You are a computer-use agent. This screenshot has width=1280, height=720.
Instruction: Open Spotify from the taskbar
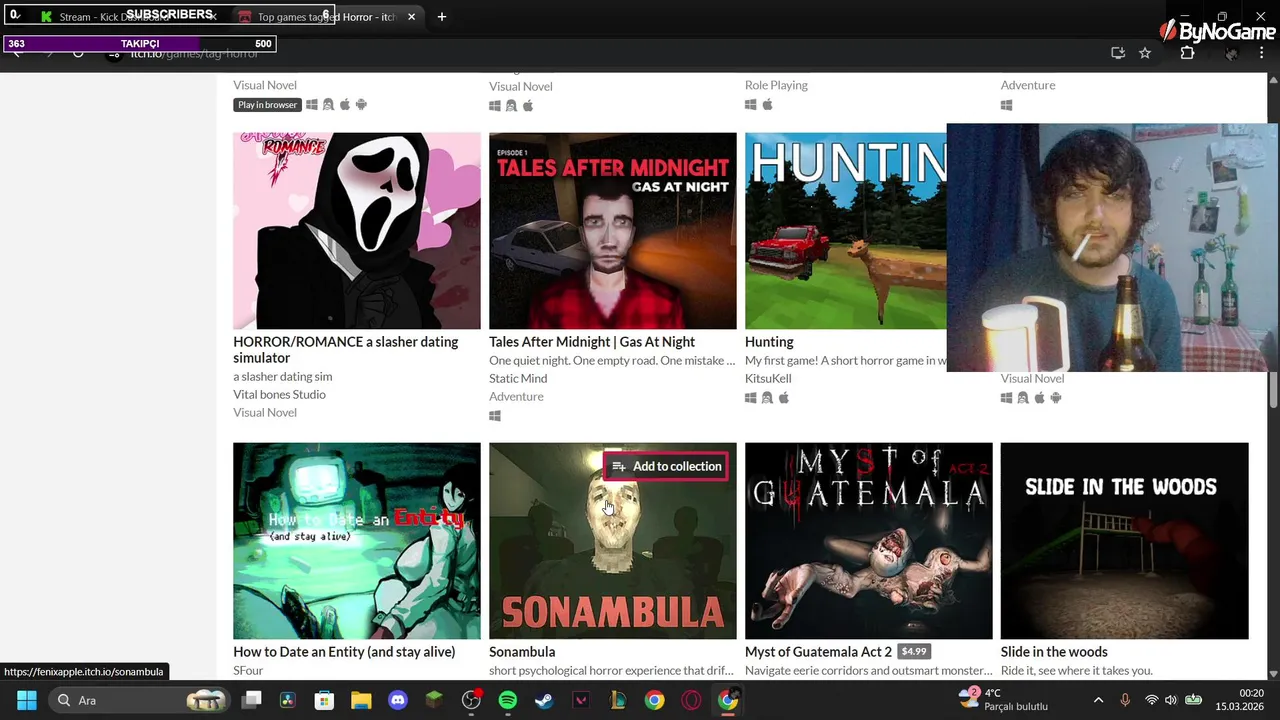point(507,700)
